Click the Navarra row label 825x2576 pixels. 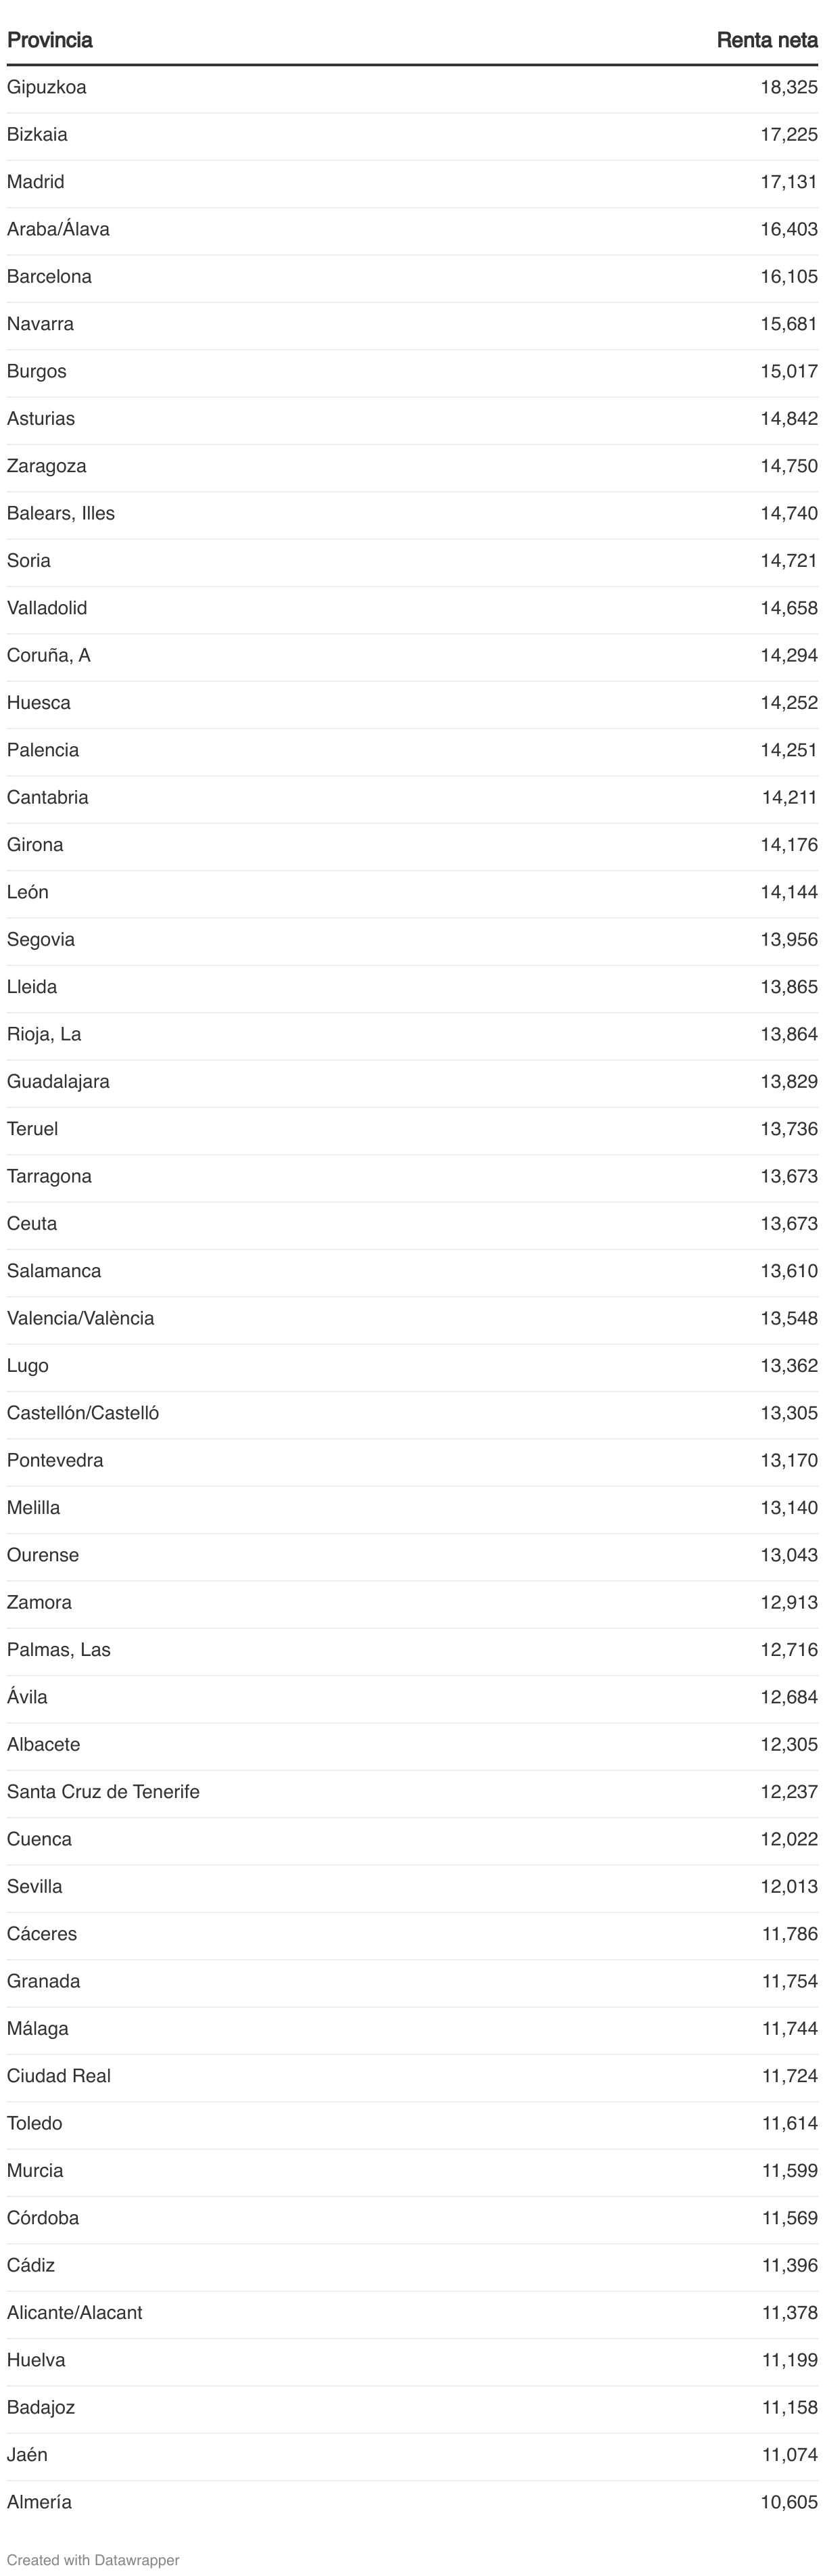[x=40, y=324]
